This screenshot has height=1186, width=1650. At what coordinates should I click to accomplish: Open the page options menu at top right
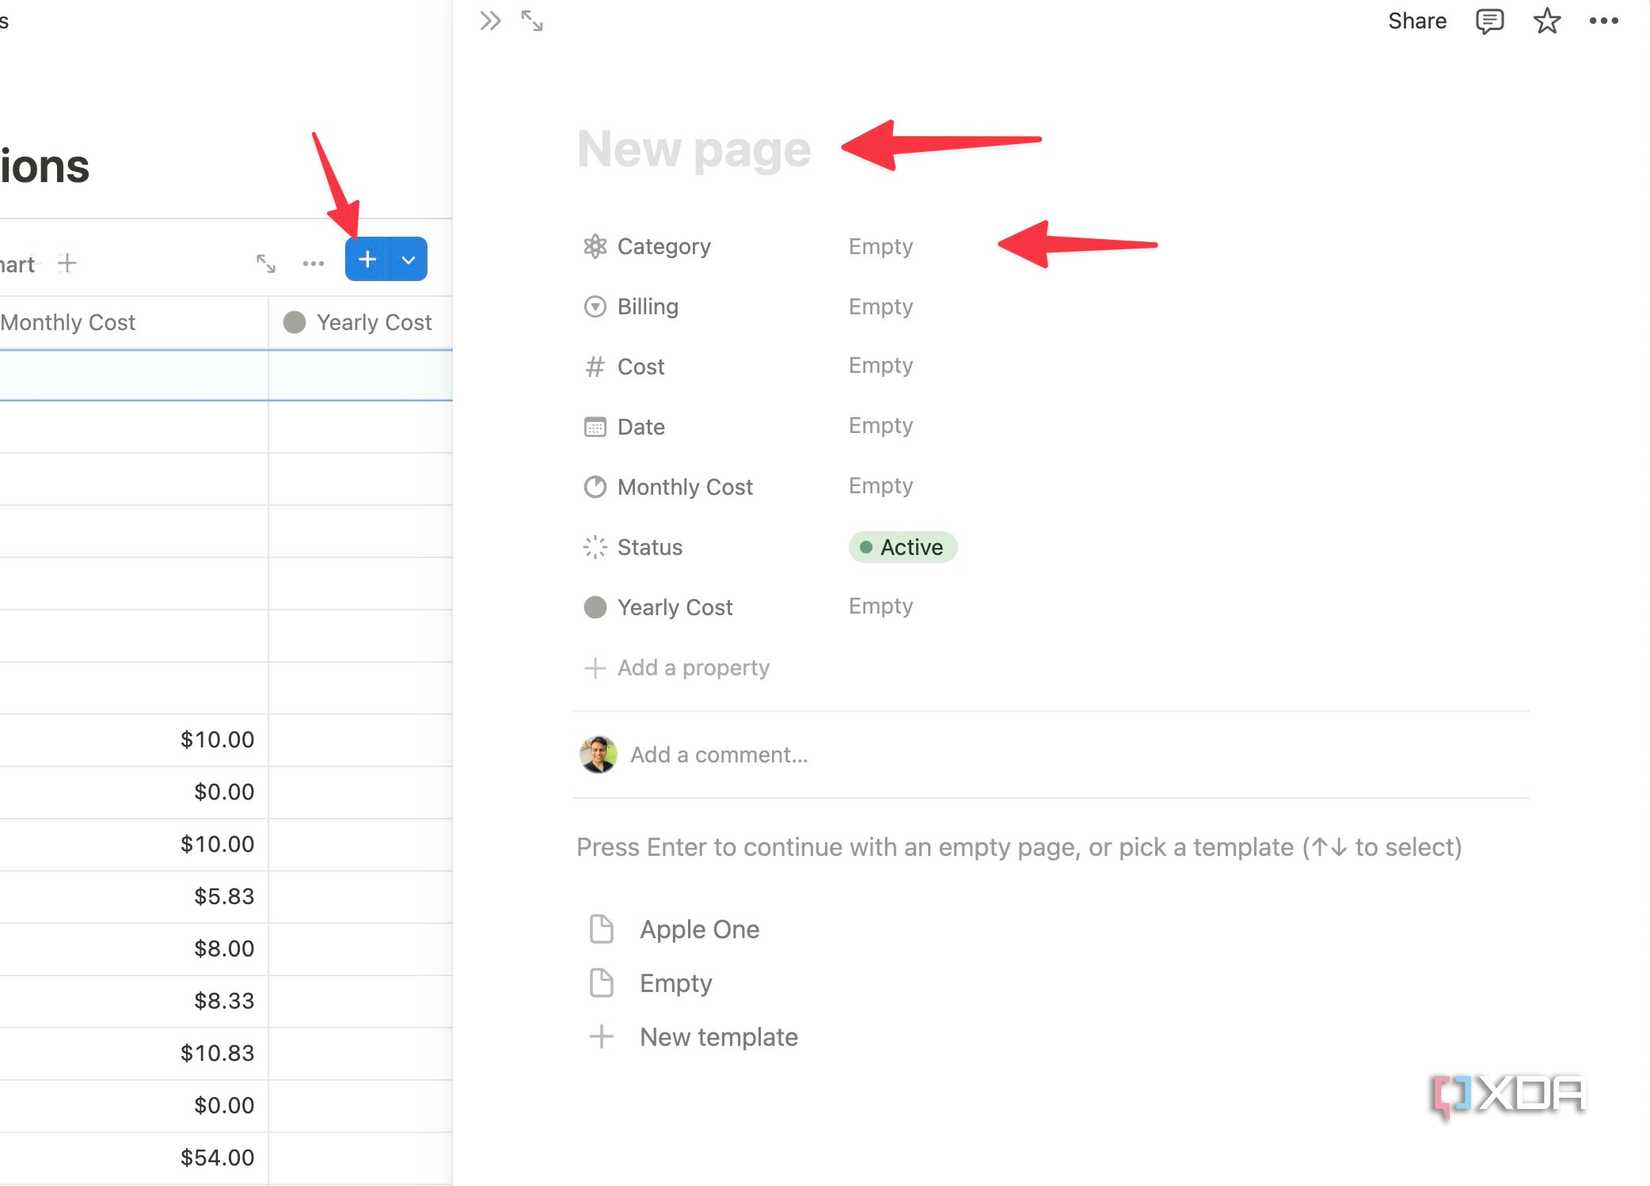[1602, 20]
